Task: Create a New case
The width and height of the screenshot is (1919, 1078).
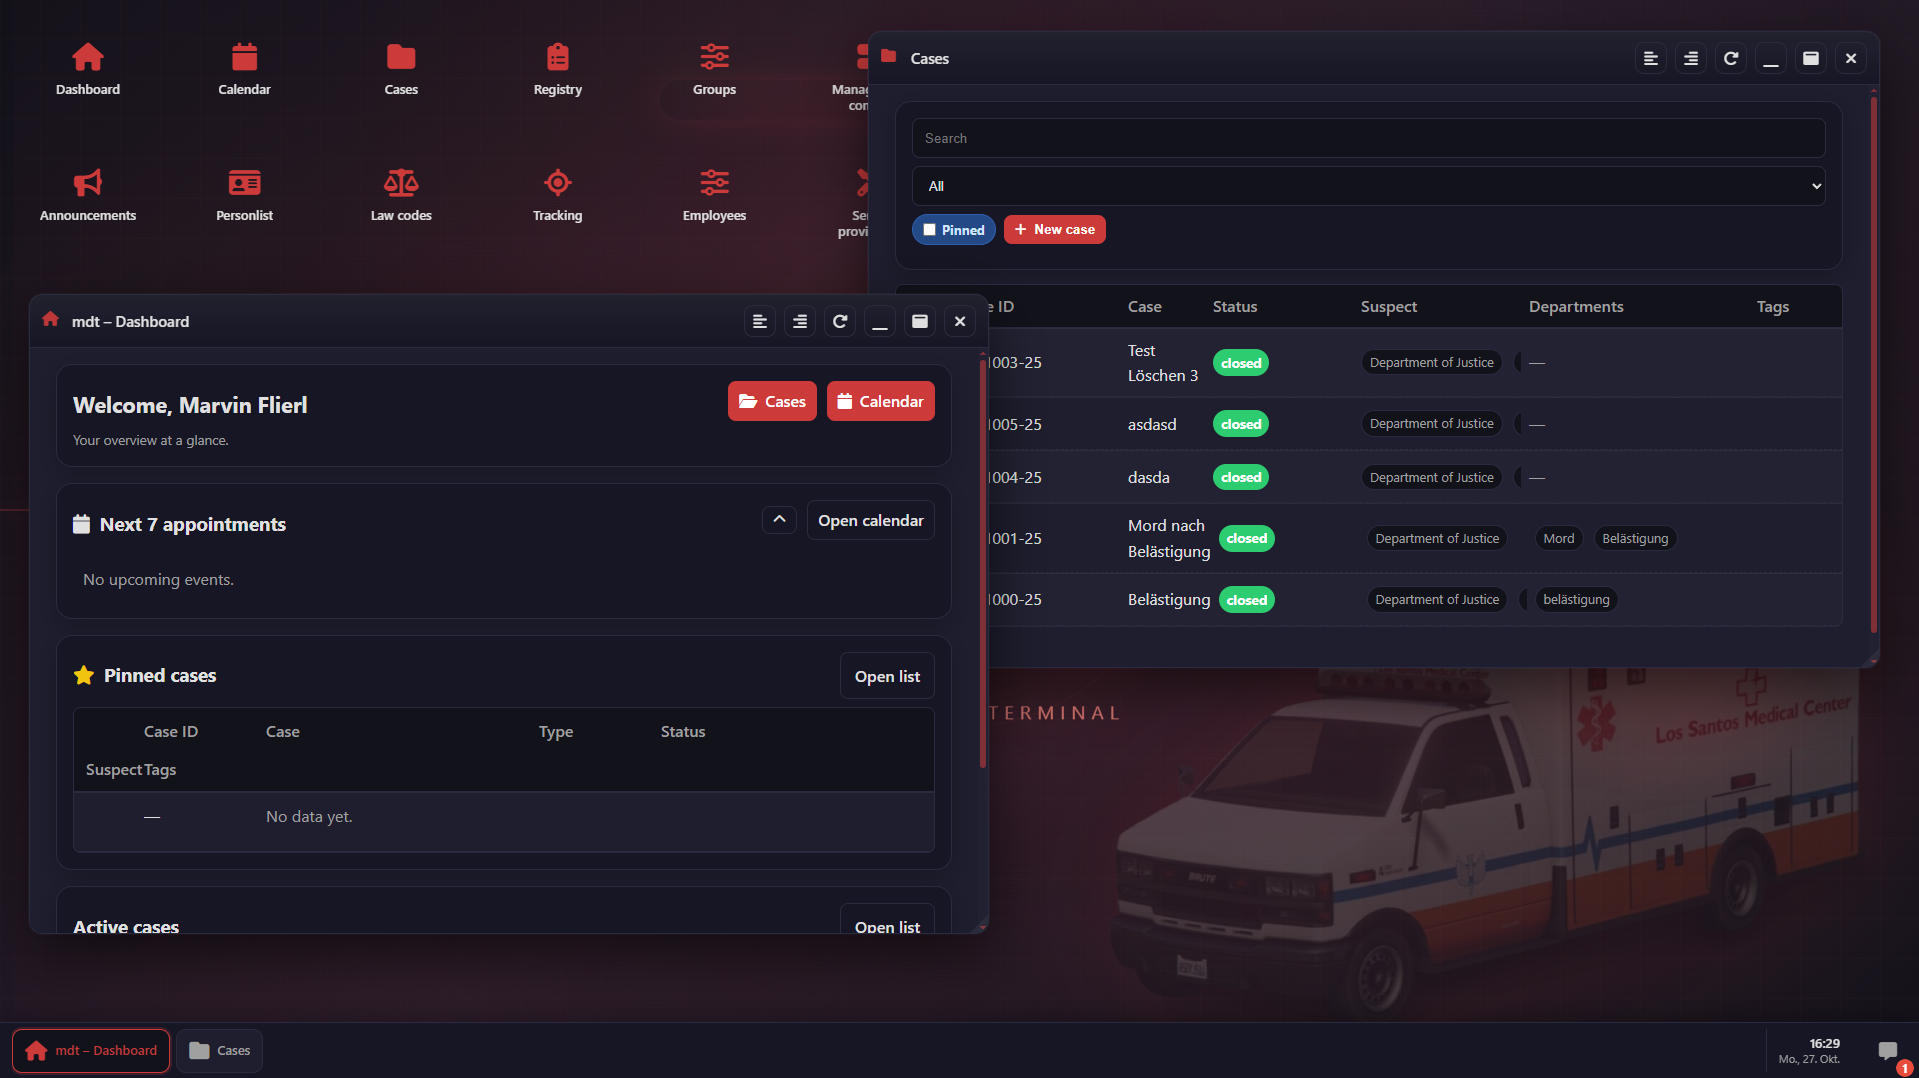Action: [x=1054, y=230]
